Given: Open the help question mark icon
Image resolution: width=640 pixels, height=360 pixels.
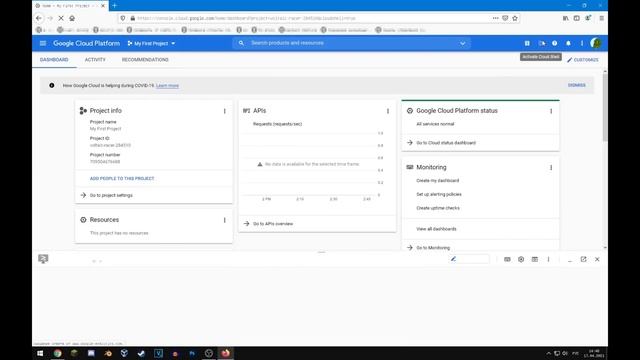Looking at the screenshot, I should coord(555,43).
